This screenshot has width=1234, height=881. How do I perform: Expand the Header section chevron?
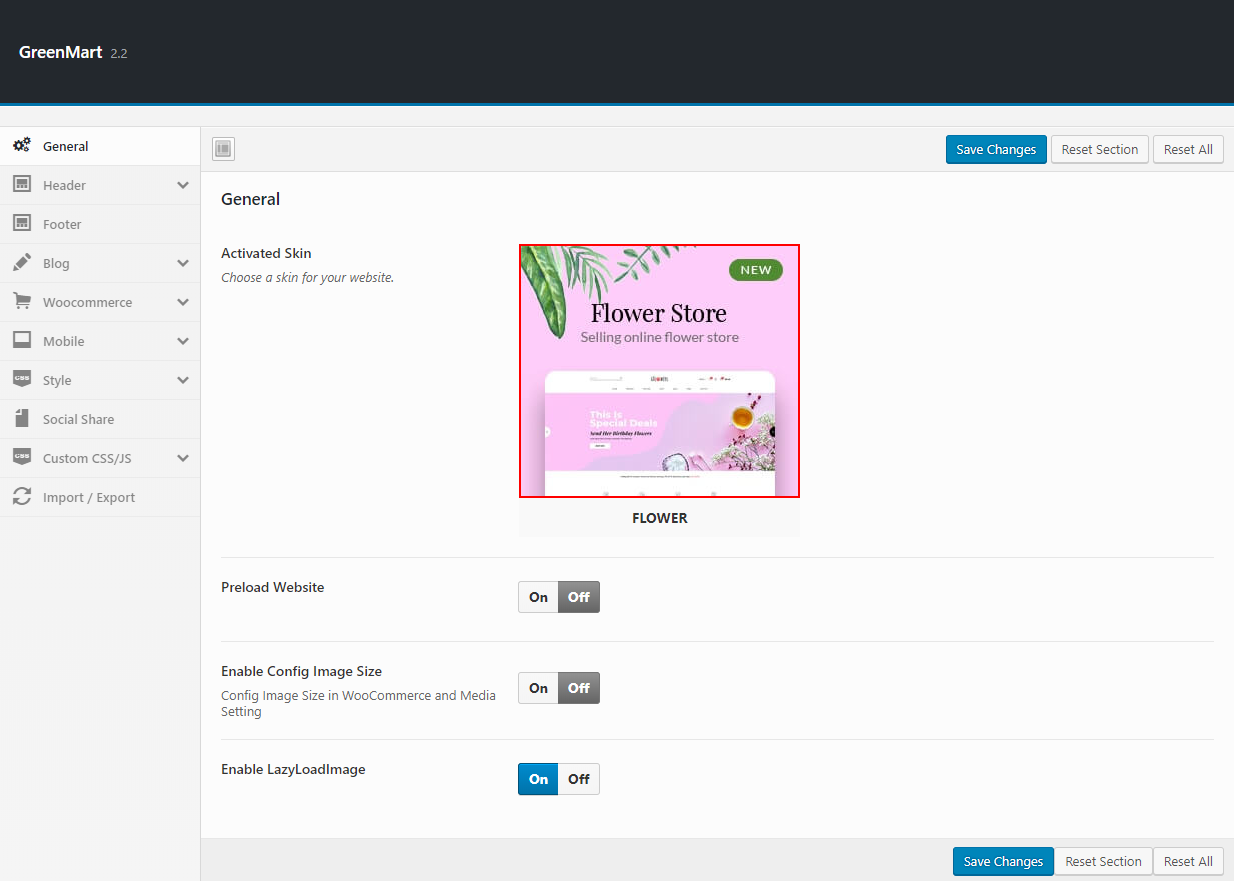point(183,185)
